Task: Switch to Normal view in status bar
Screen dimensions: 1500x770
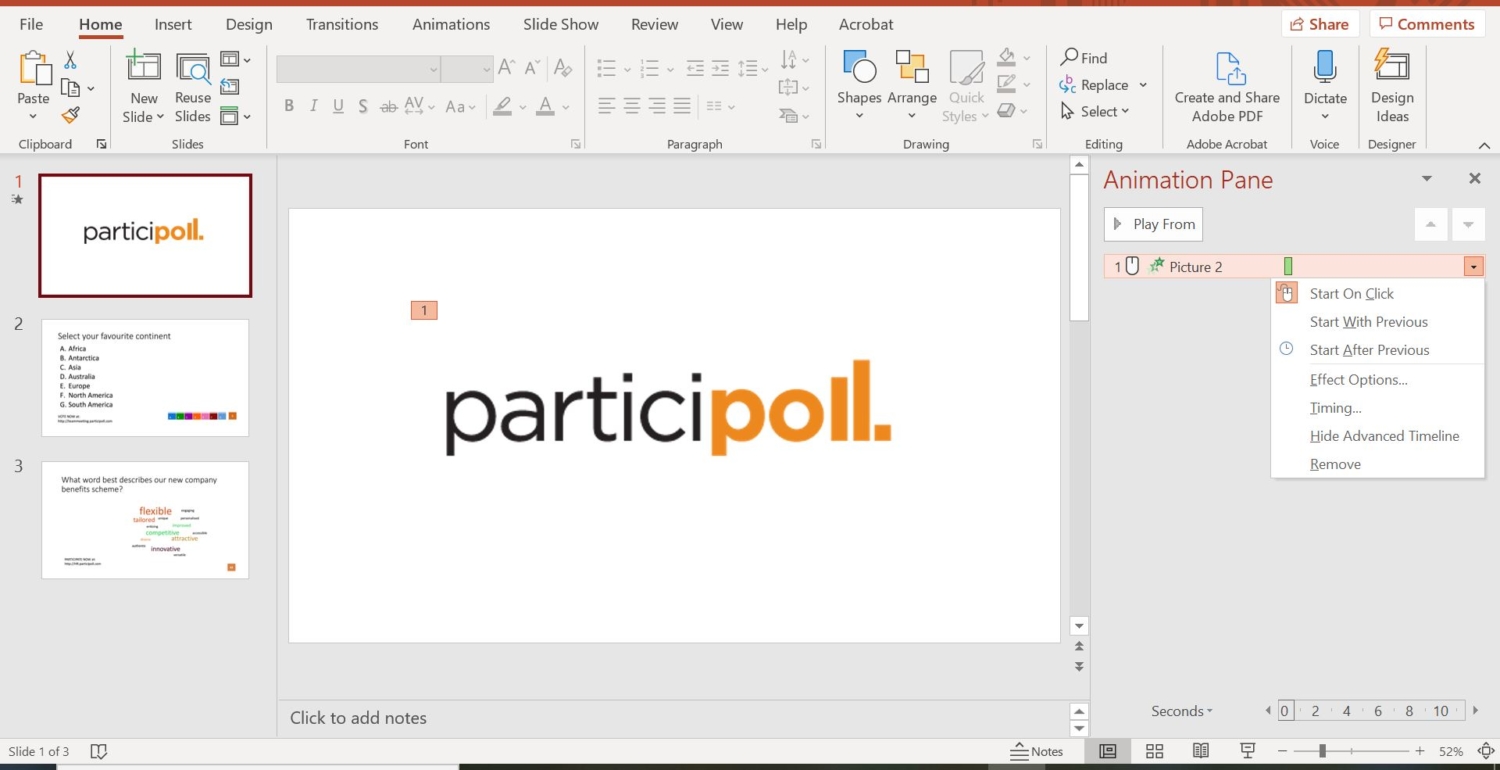Action: point(1108,751)
